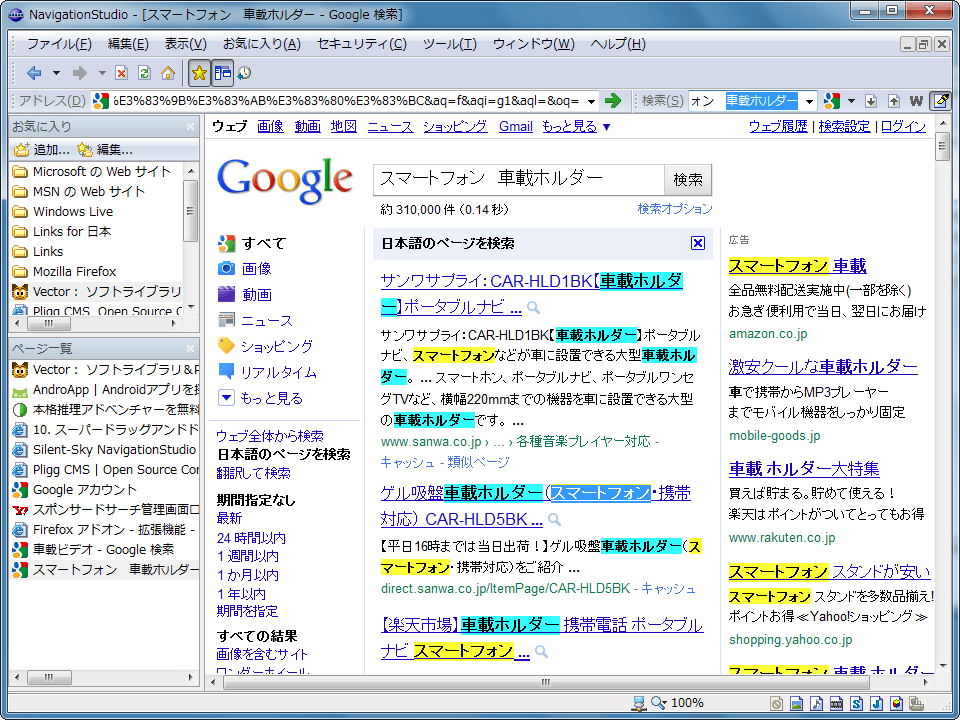Dismiss the 日本語のページを検索 box with X

tap(698, 243)
